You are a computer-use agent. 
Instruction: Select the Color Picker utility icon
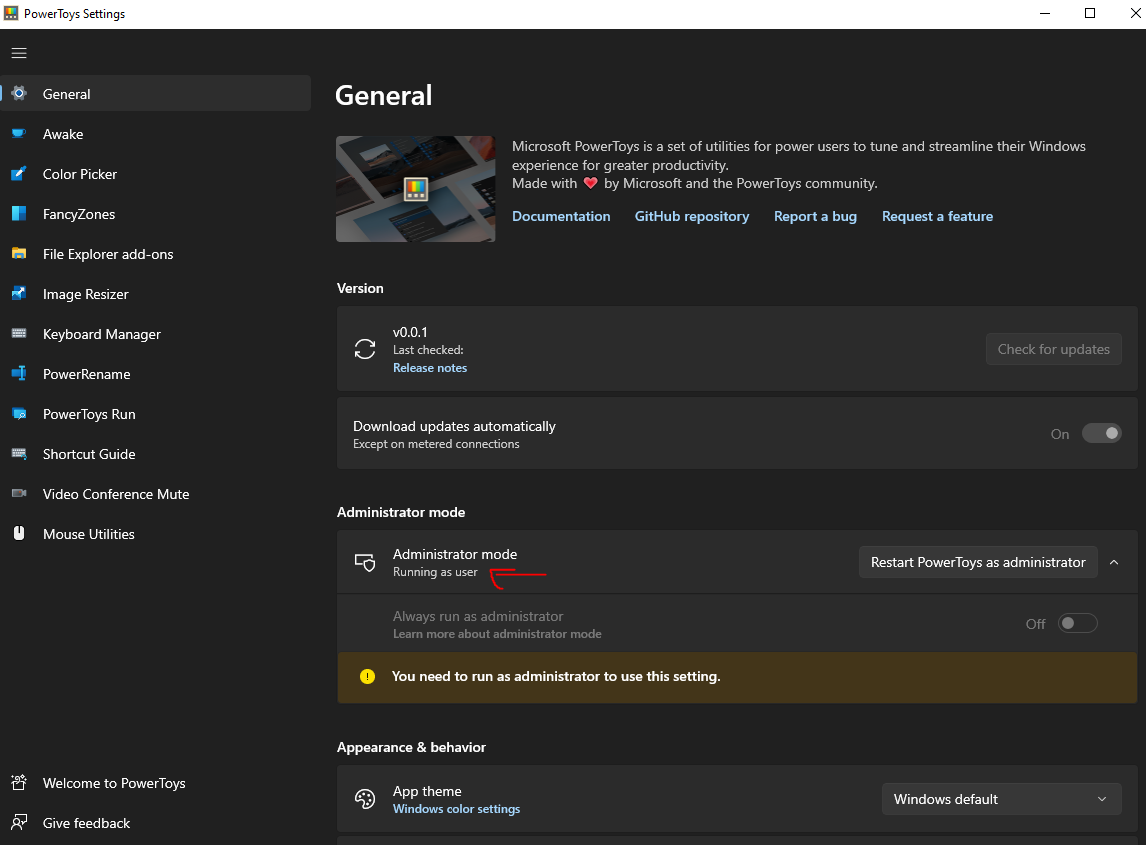click(19, 174)
